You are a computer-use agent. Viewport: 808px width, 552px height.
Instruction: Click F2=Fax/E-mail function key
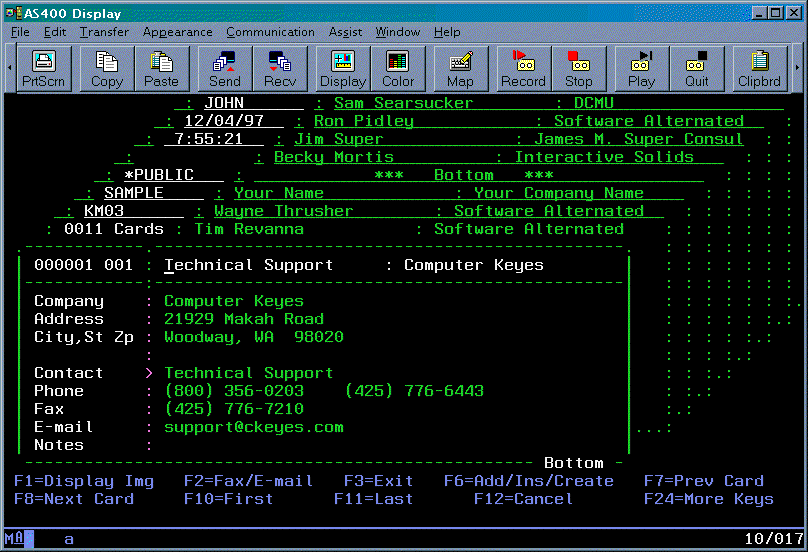point(248,481)
